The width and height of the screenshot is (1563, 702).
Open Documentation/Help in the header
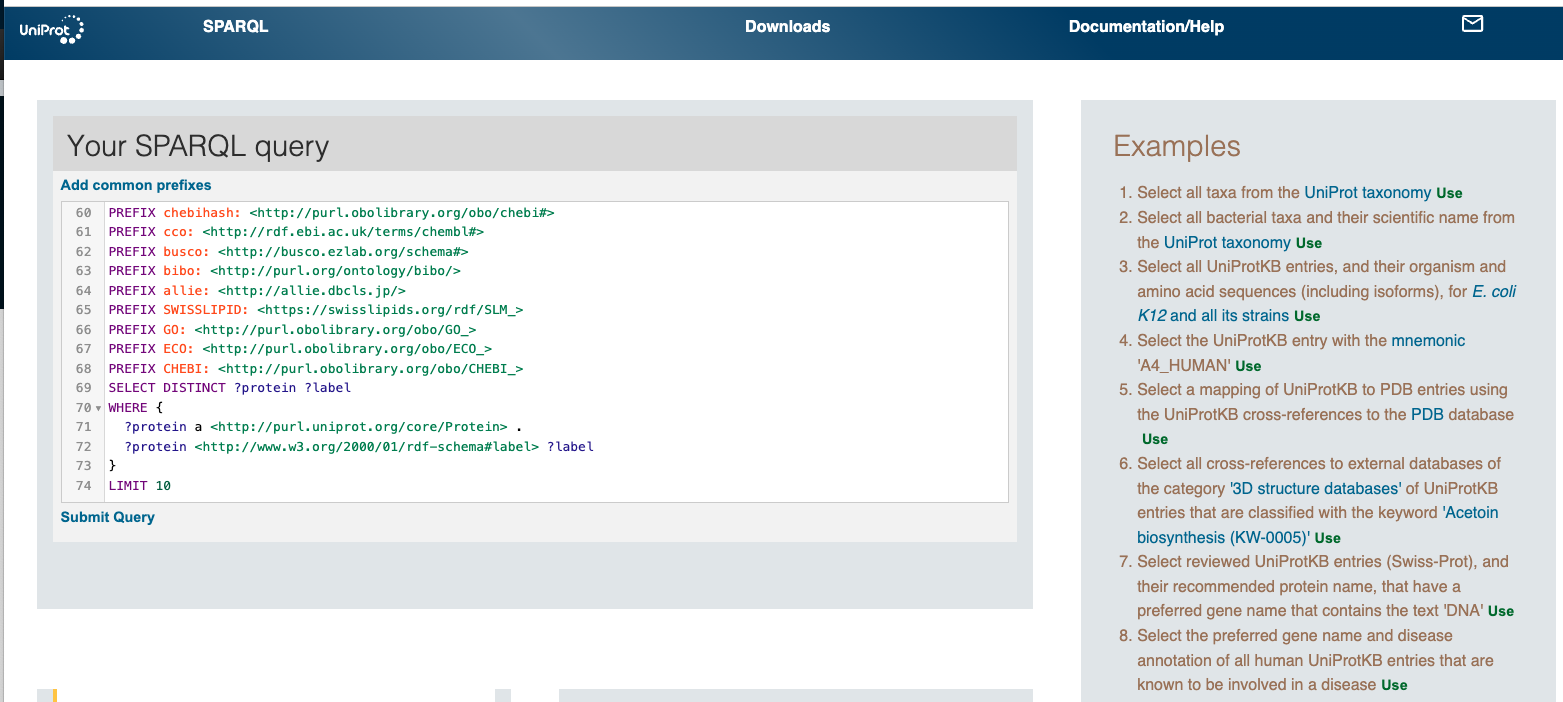(x=1146, y=27)
